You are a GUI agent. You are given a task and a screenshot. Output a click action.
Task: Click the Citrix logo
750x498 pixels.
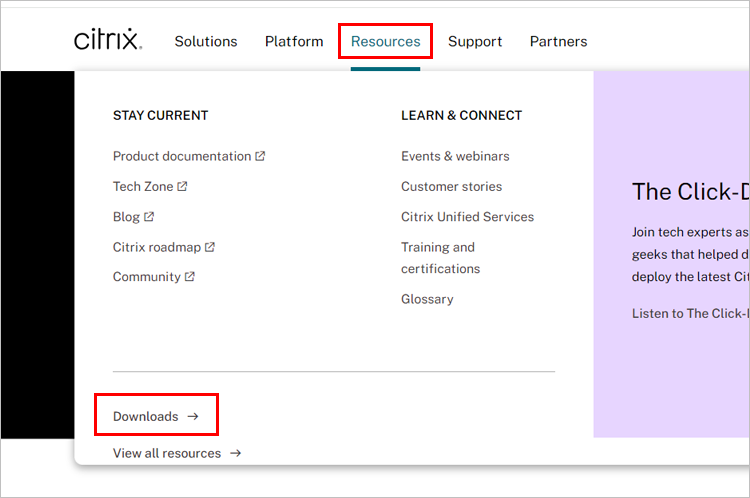click(108, 41)
